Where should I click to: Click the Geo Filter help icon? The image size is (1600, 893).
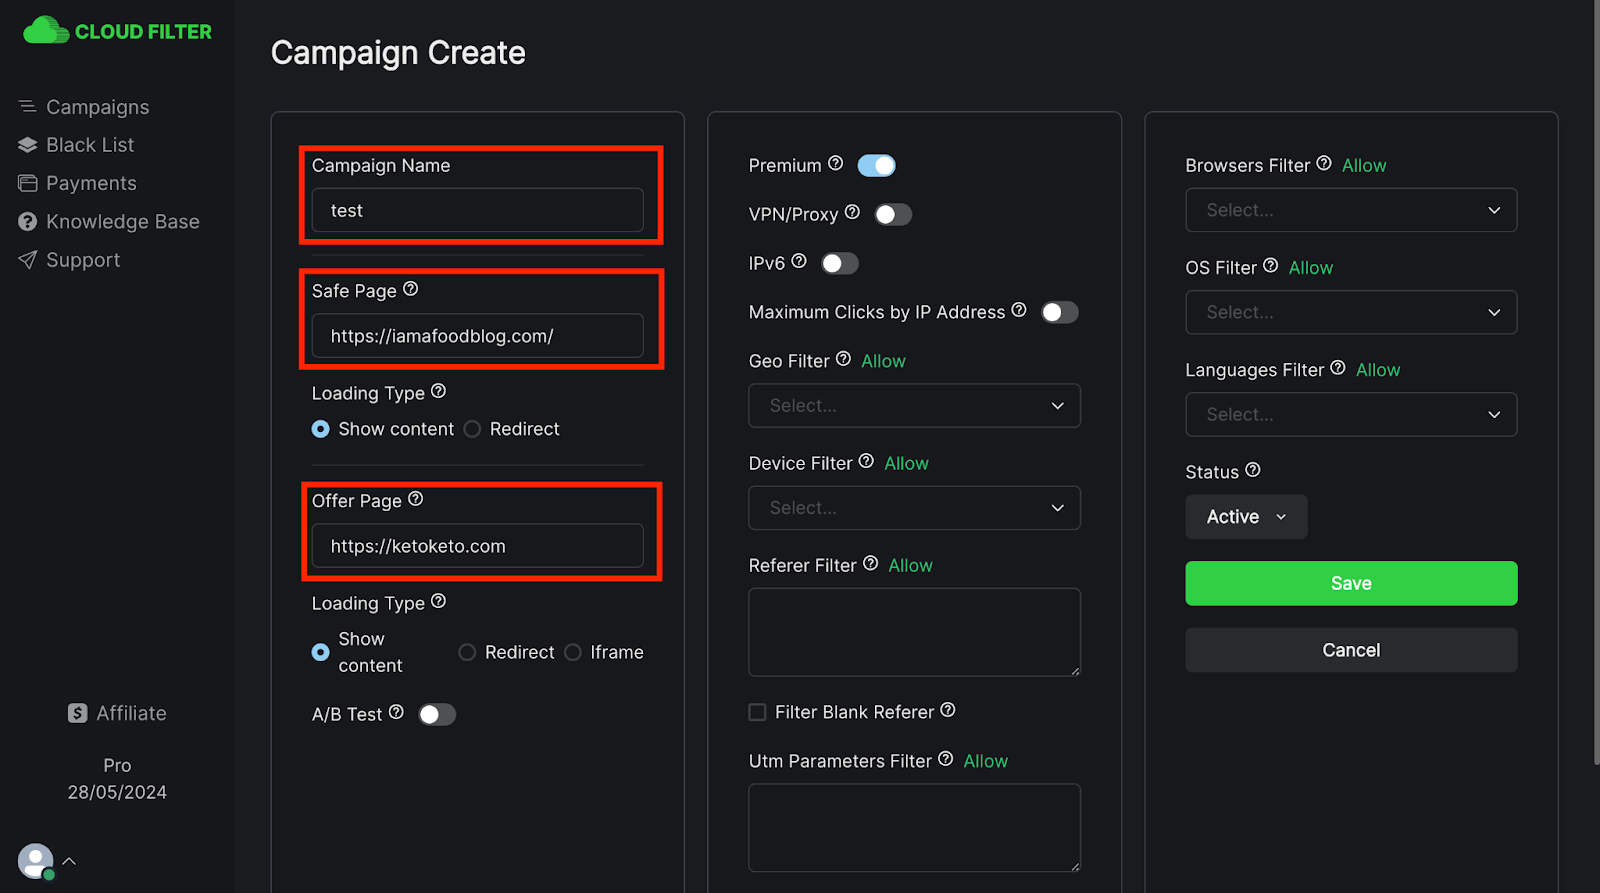(x=843, y=359)
